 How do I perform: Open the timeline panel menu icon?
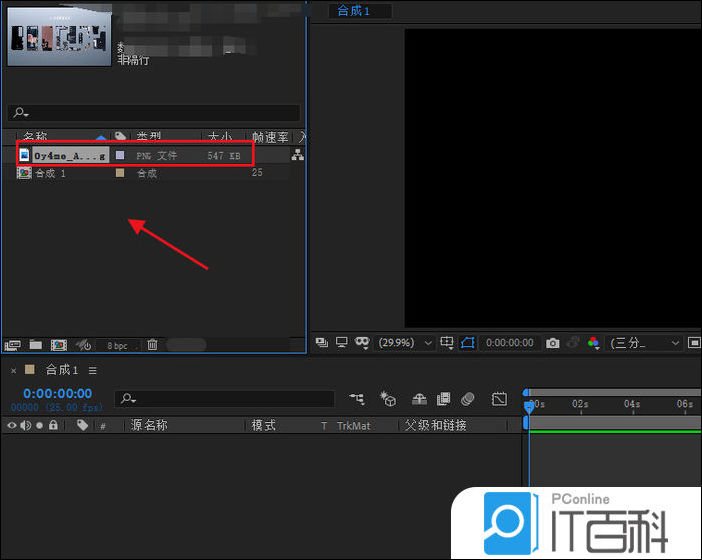(93, 371)
